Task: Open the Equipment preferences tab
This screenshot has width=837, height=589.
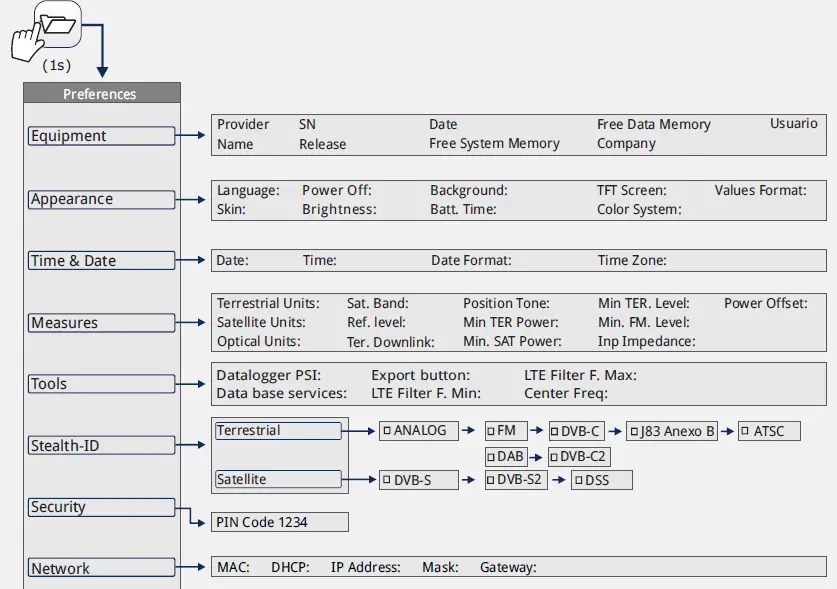Action: coord(101,136)
